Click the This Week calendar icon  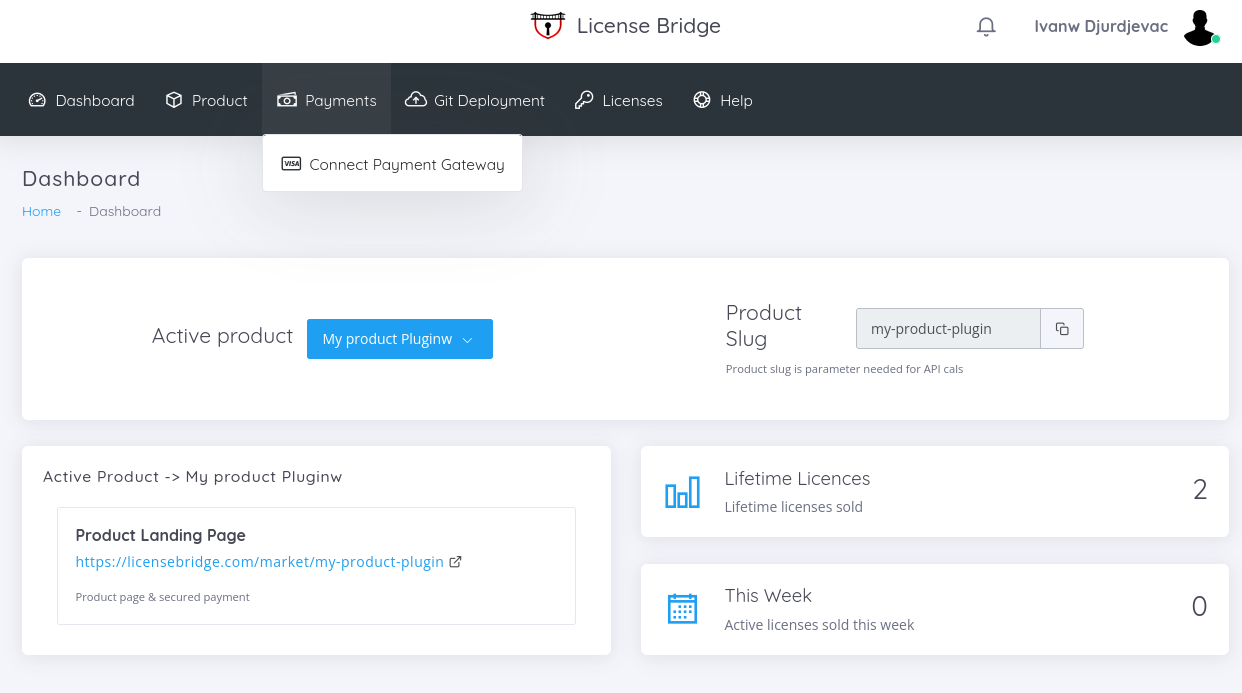(682, 609)
